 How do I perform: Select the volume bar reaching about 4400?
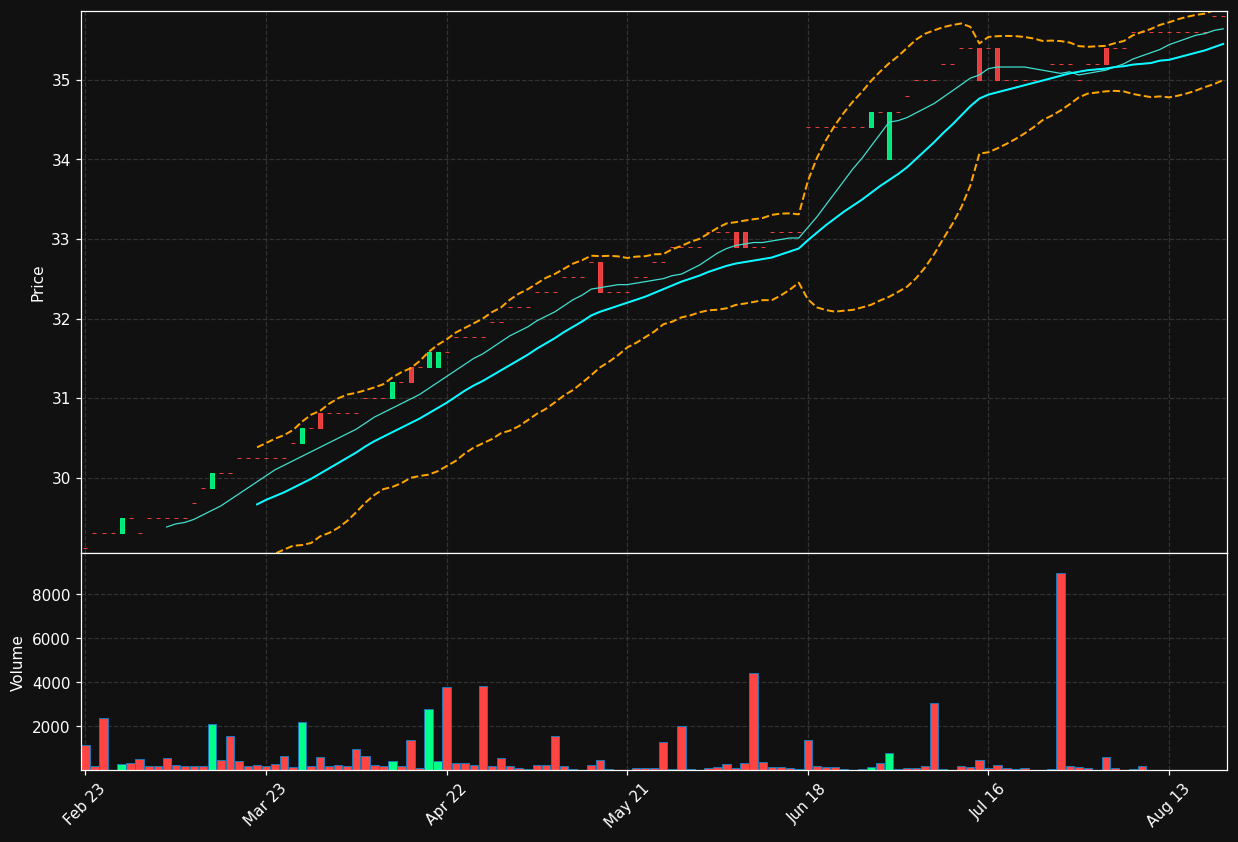pos(754,721)
